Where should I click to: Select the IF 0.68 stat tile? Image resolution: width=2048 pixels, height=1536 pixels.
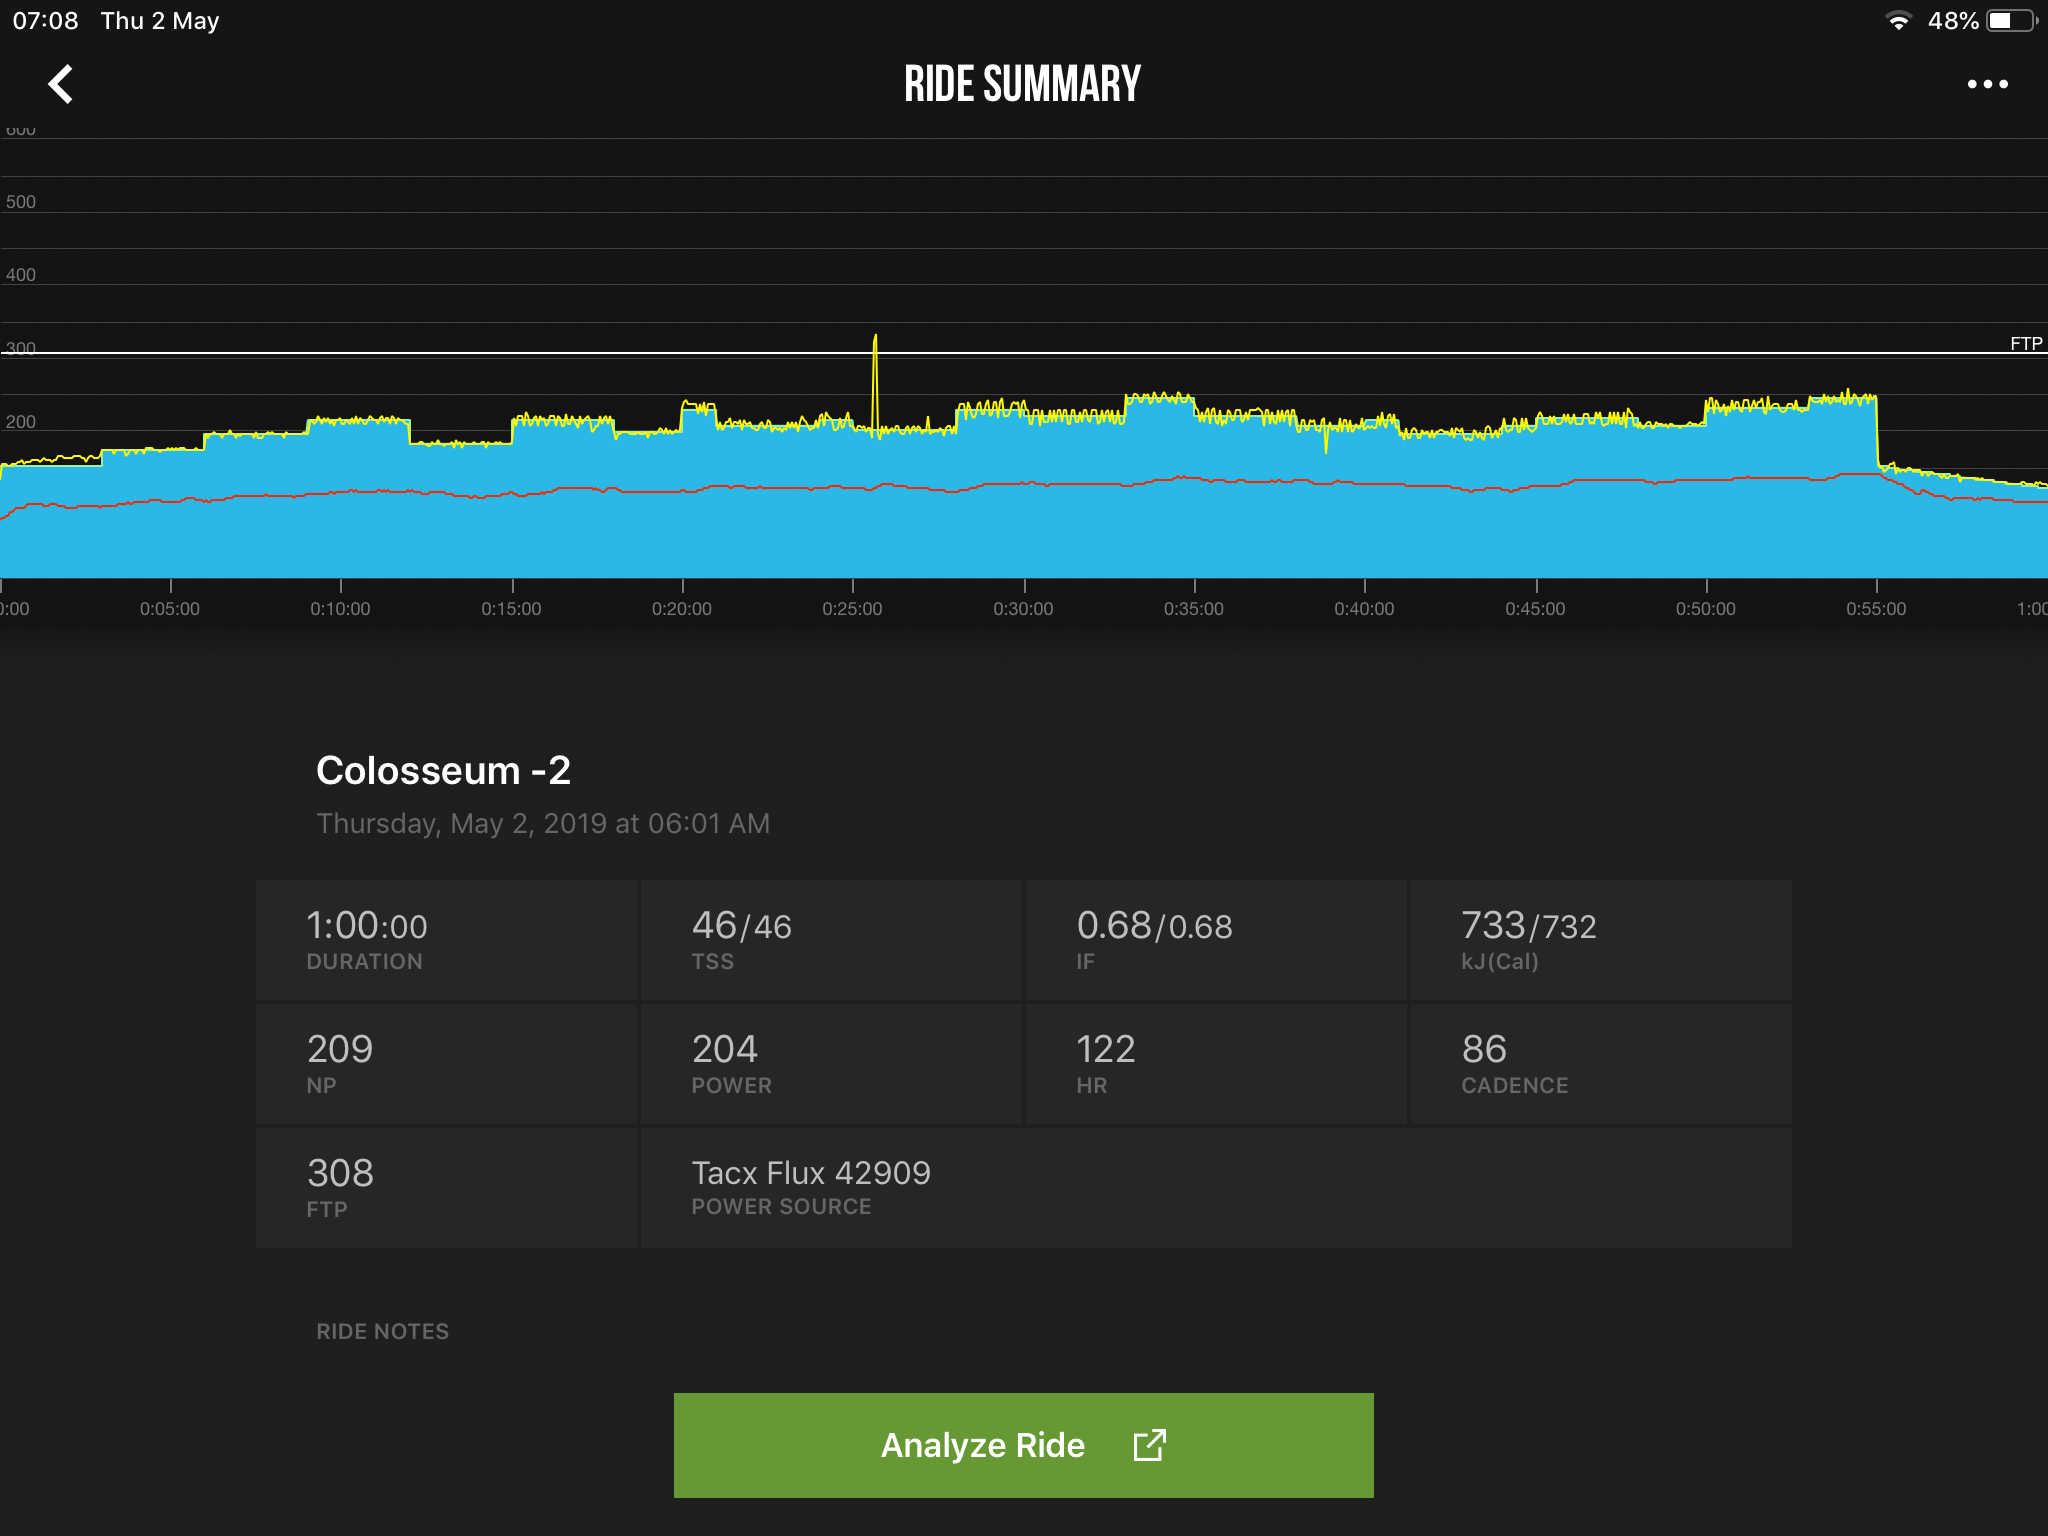coord(1216,940)
